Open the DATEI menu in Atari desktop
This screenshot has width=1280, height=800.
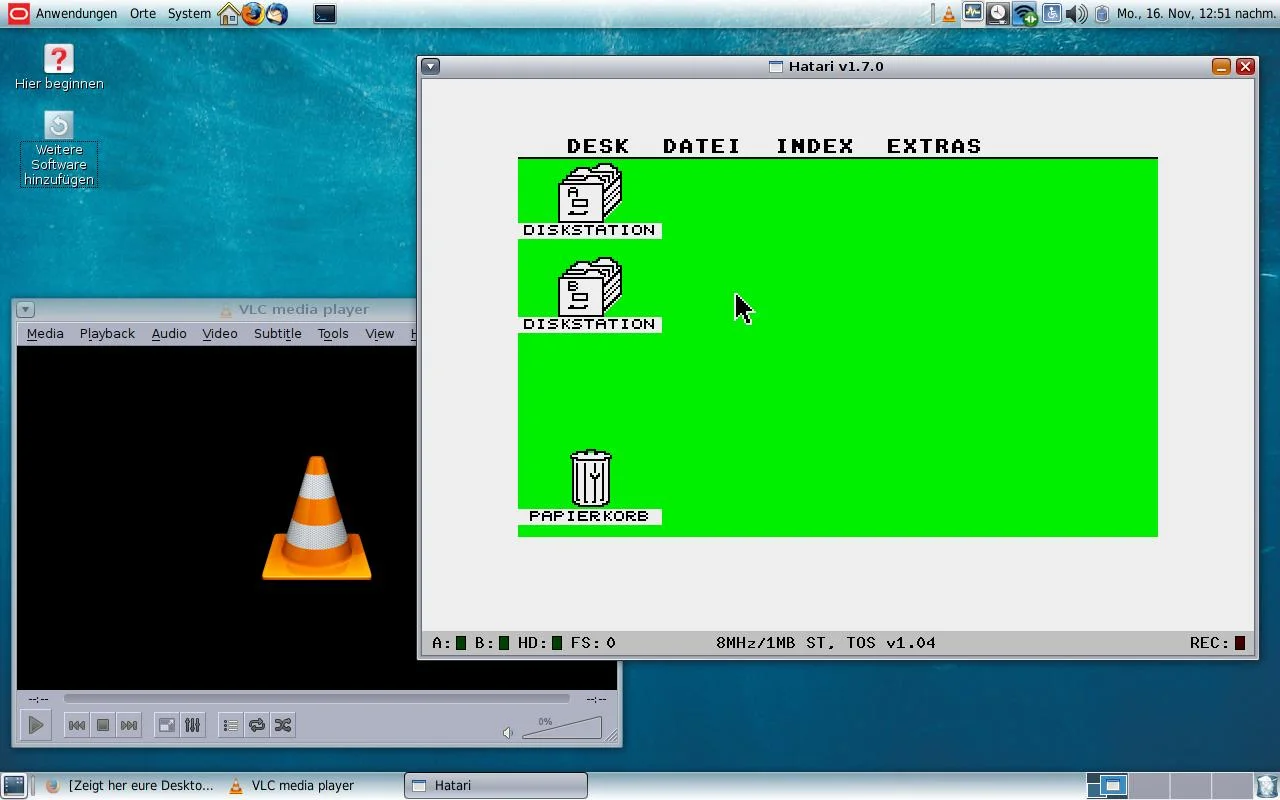click(701, 146)
